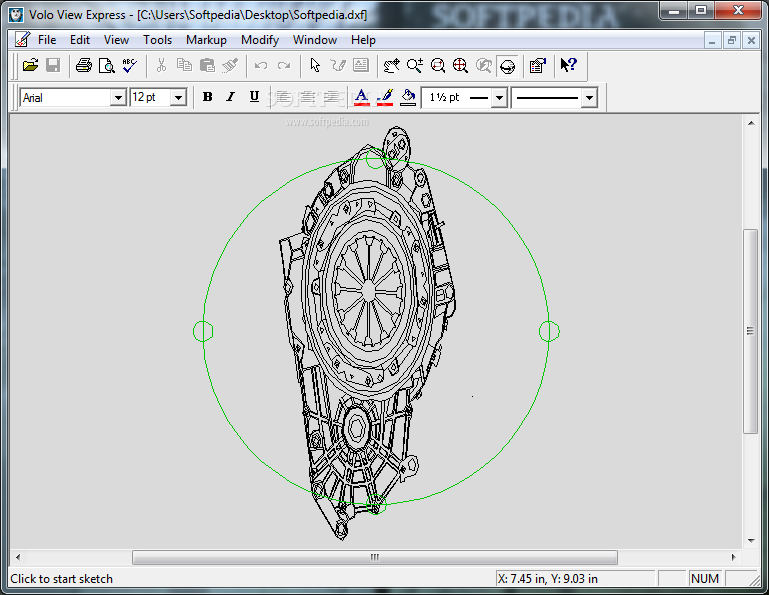Open the Help menu
This screenshot has width=769, height=595.
pyautogui.click(x=363, y=40)
